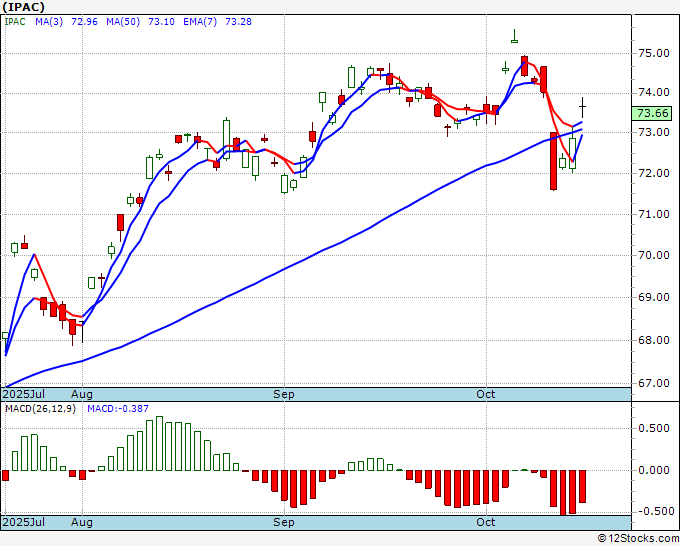Select the MA(50) legend label
Image resolution: width=680 pixels, height=546 pixels.
[123, 22]
